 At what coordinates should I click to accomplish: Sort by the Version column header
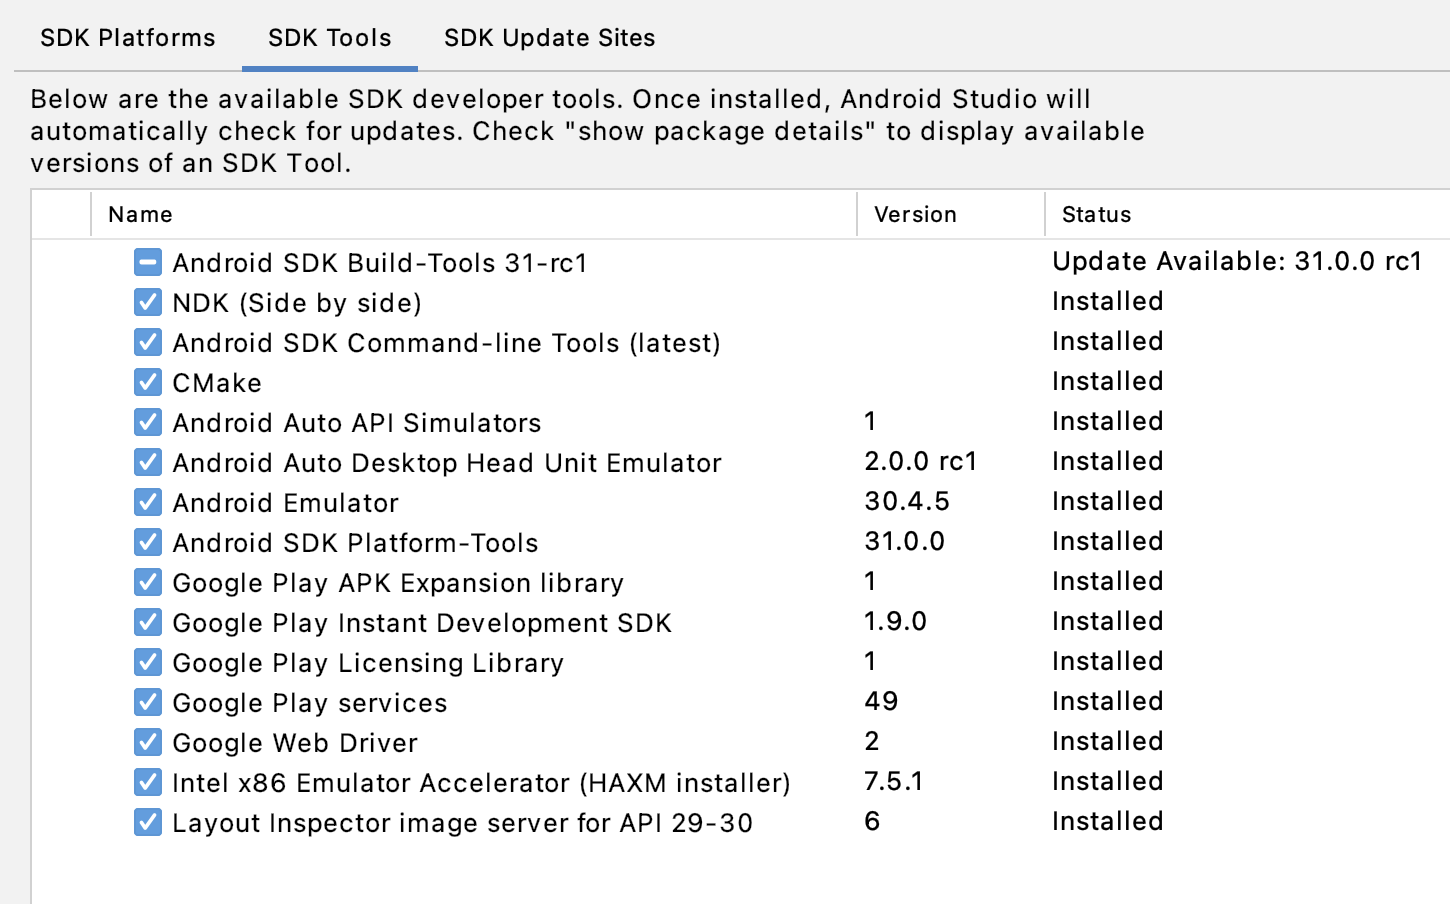click(951, 214)
